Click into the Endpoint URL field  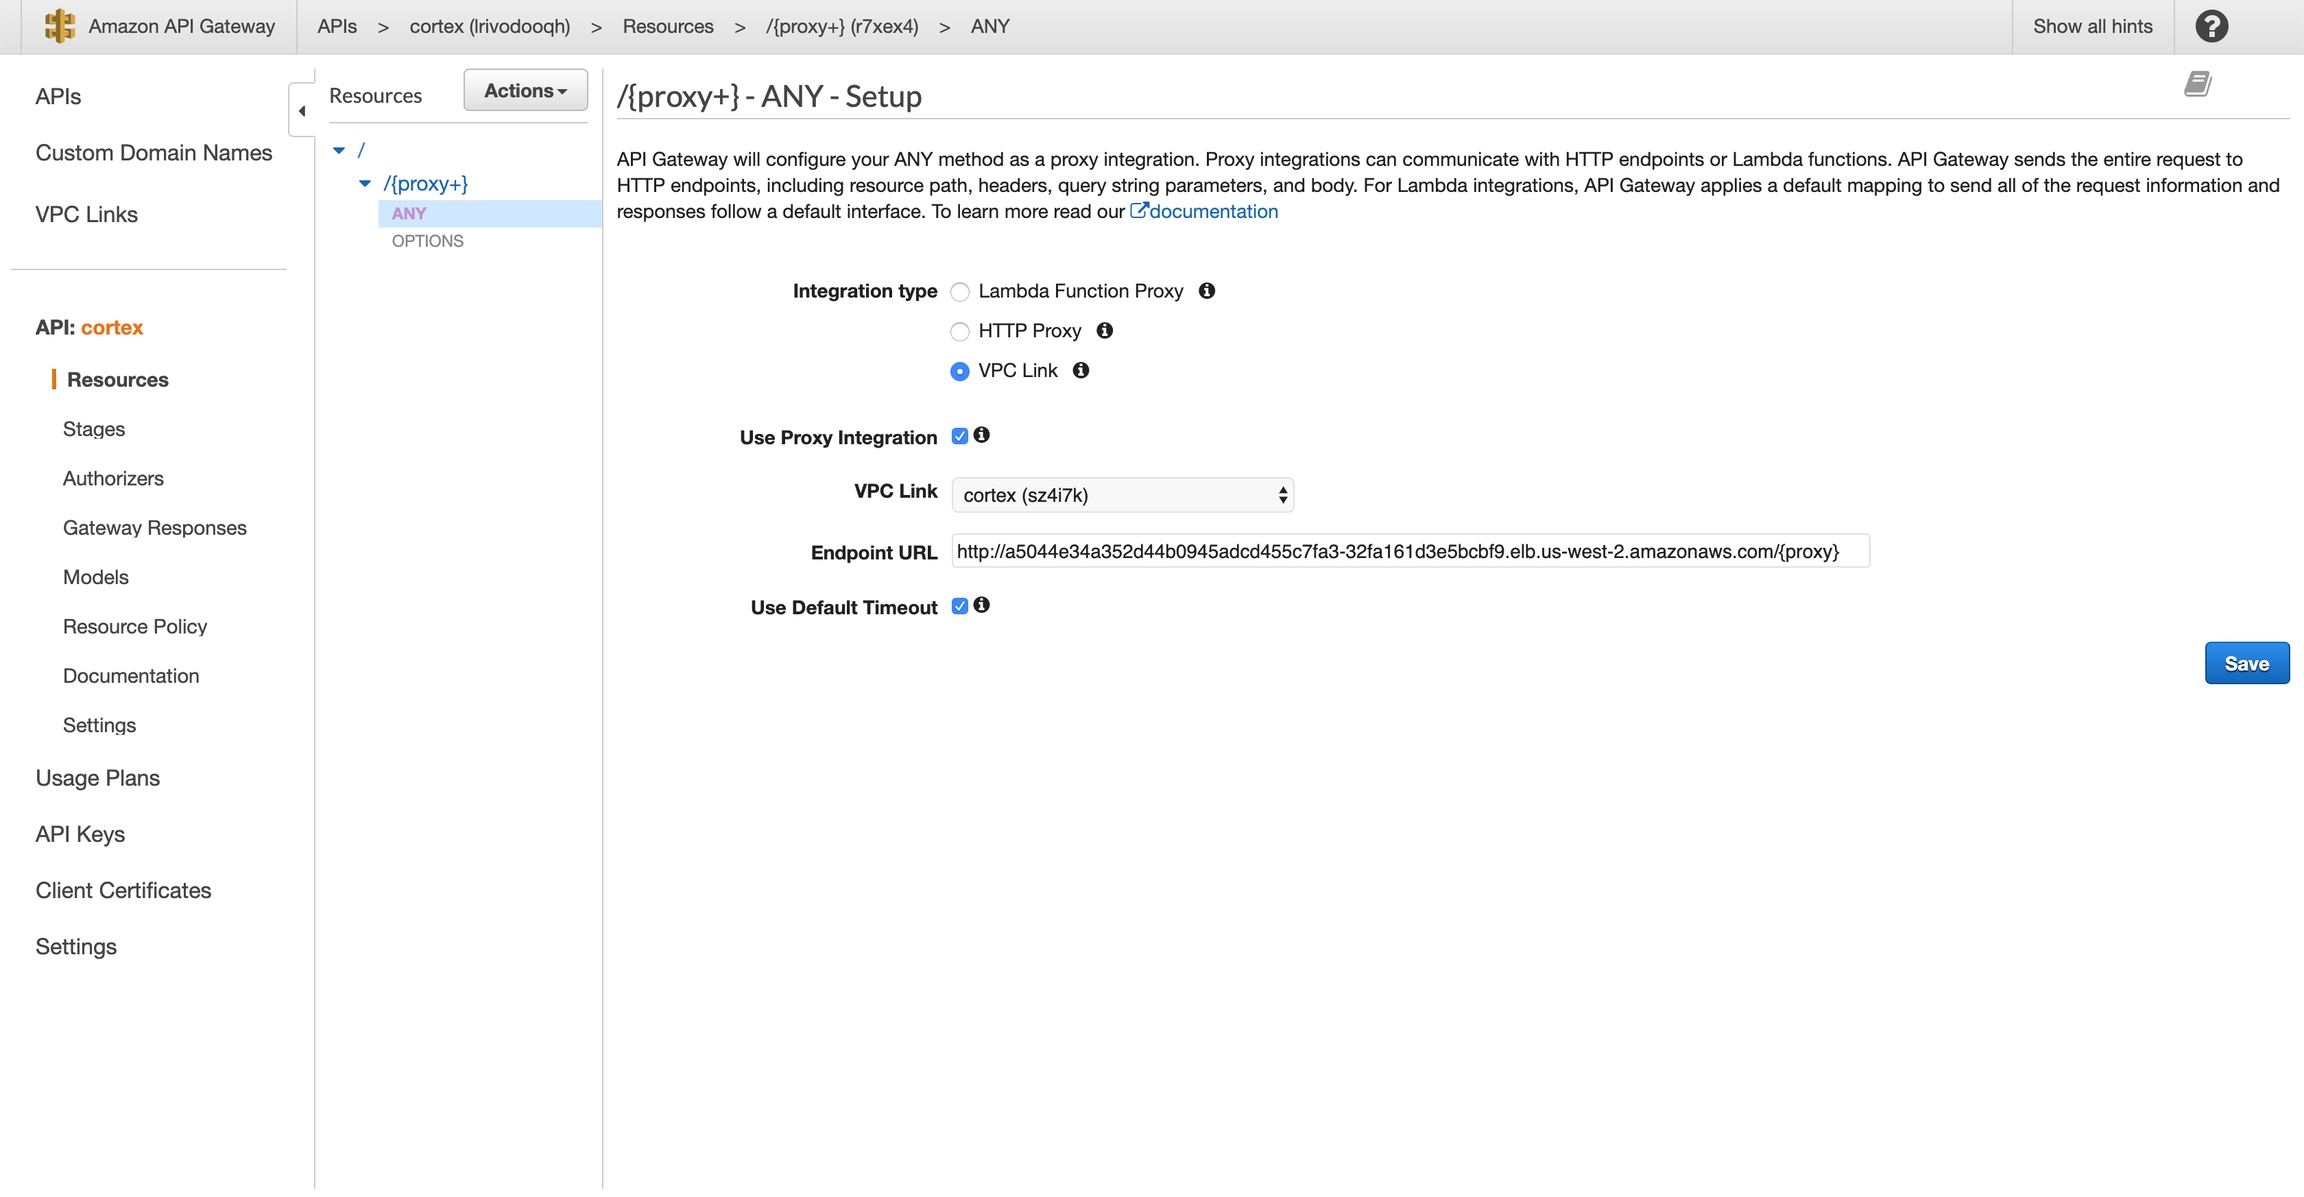[1409, 552]
